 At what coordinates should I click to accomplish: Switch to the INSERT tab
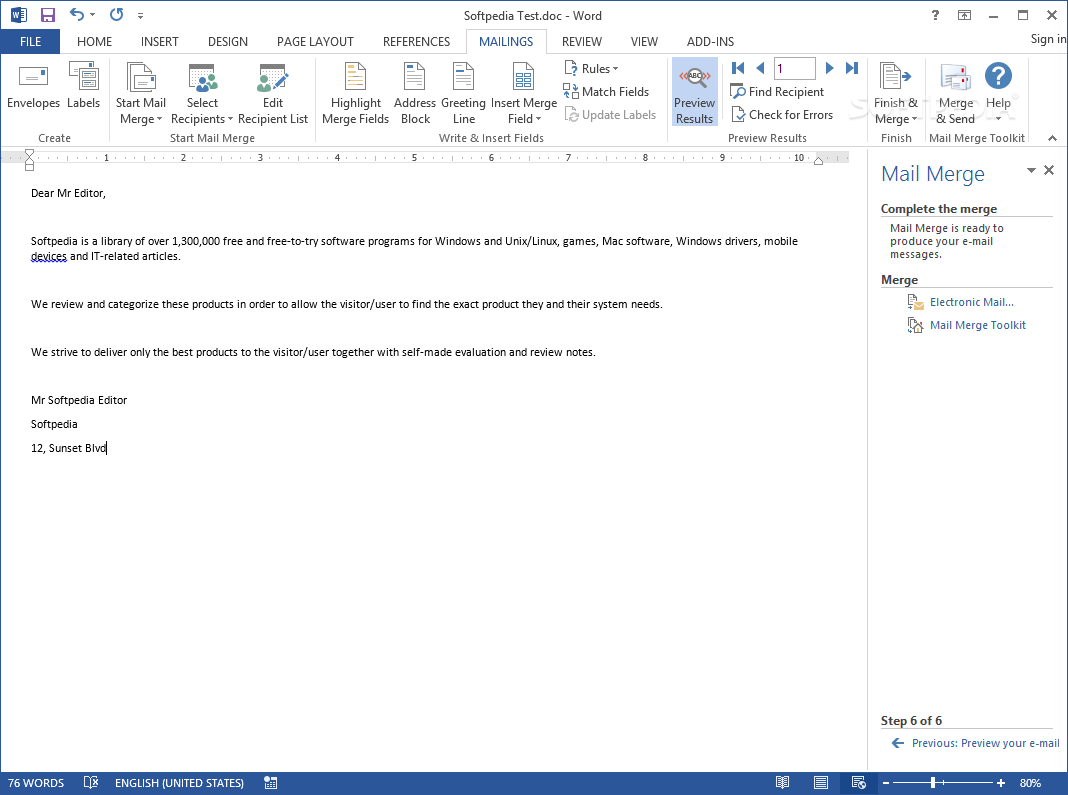click(159, 42)
